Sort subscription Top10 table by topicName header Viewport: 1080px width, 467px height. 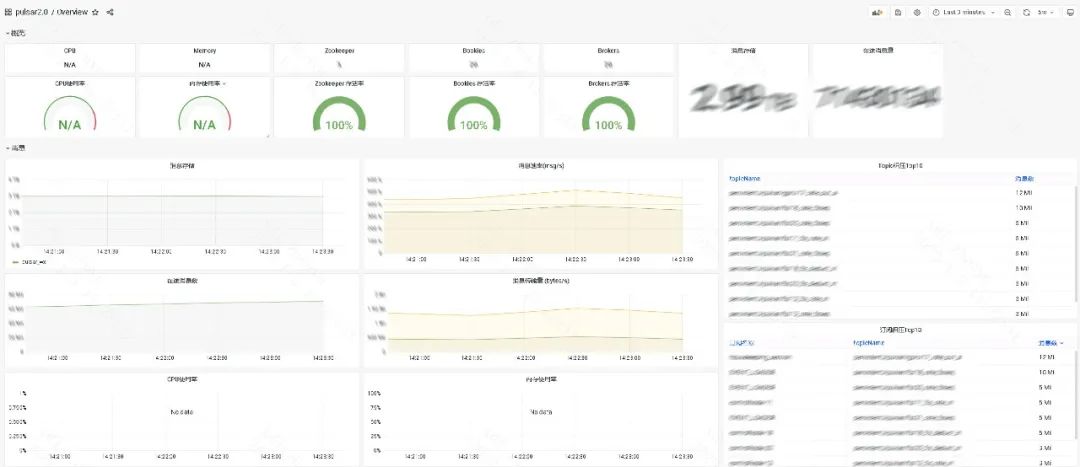[868, 342]
